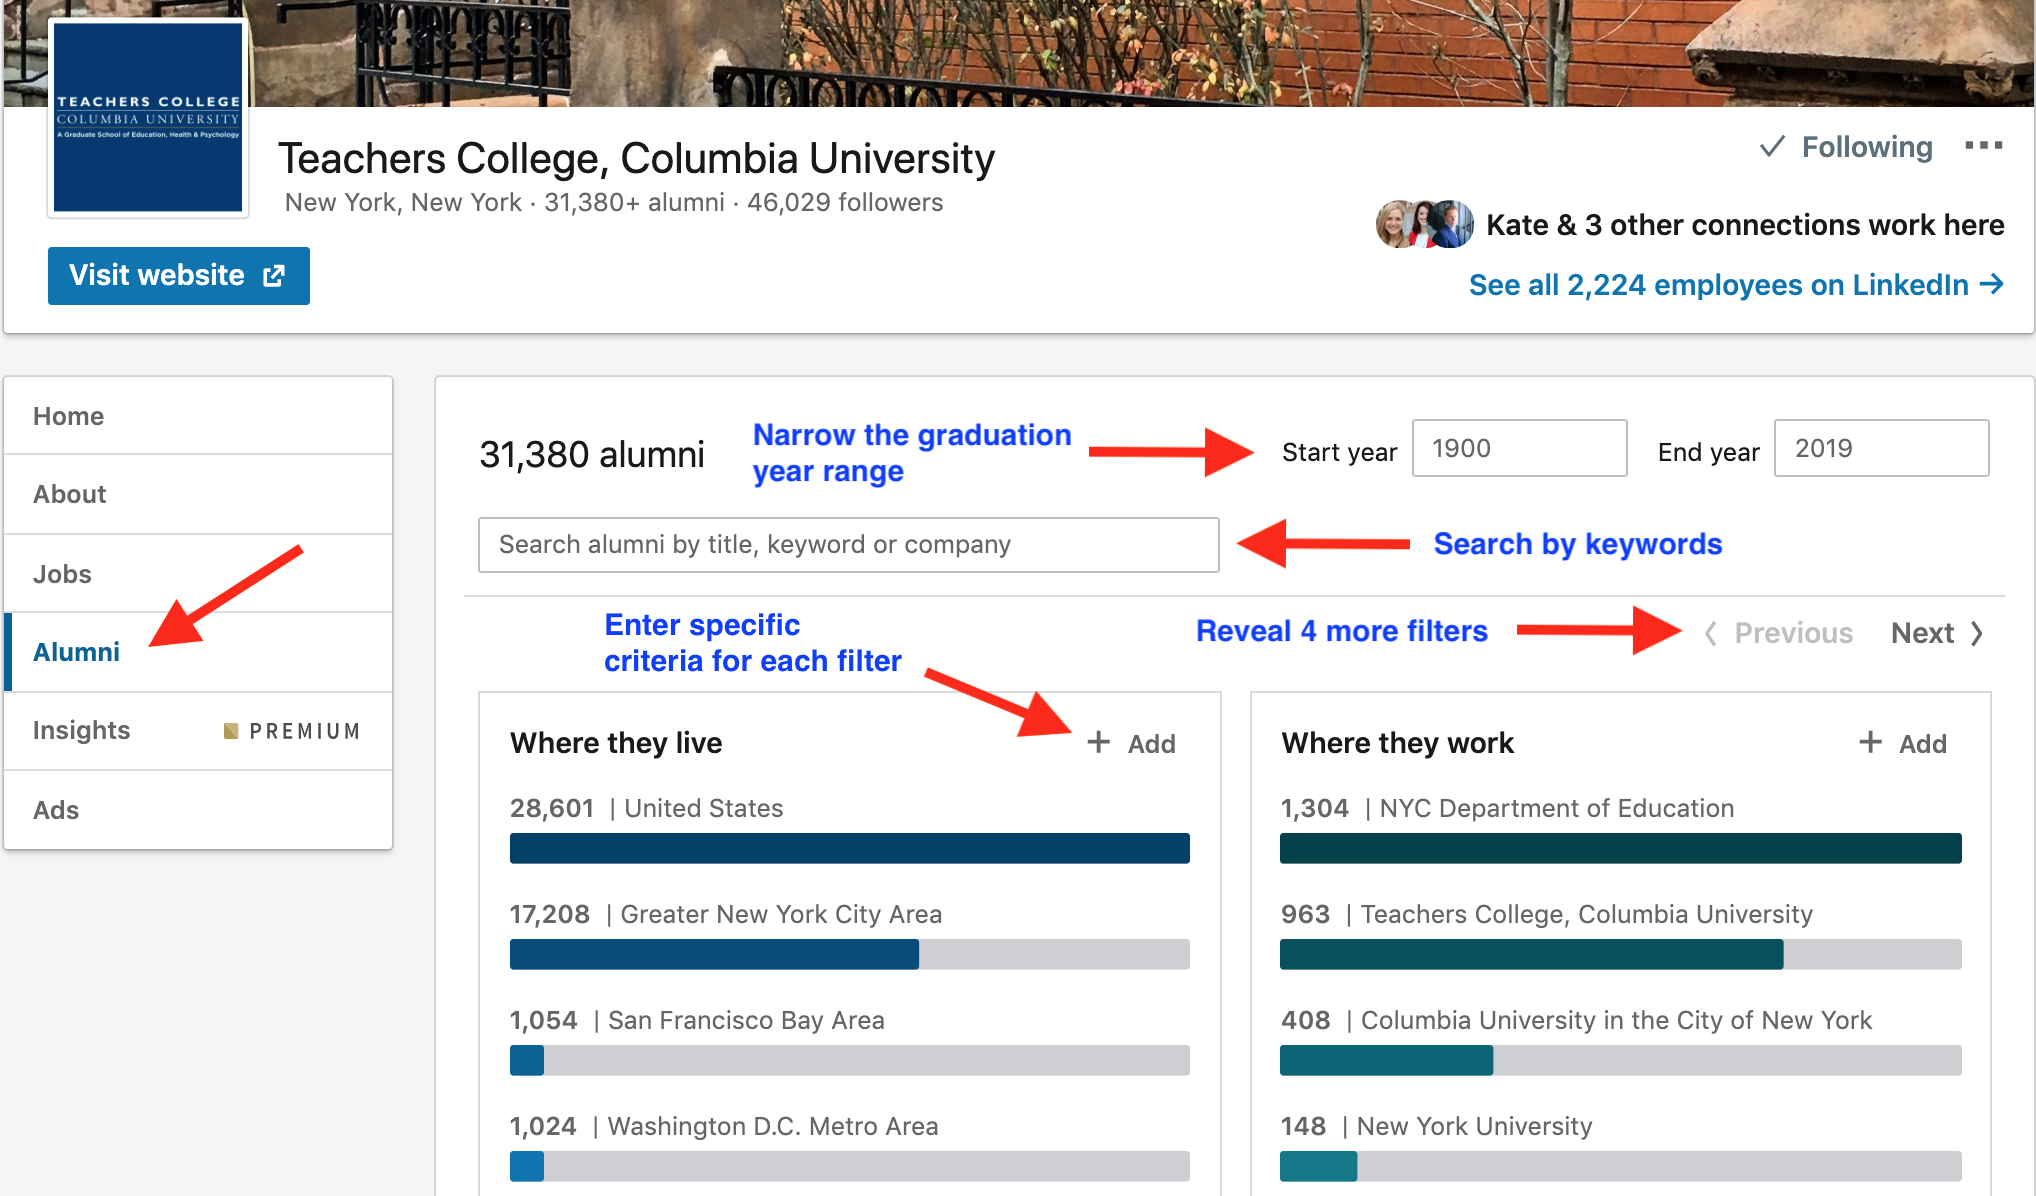The image size is (2036, 1196).
Task: Filter by NYC Department of Education bar
Action: click(1620, 848)
